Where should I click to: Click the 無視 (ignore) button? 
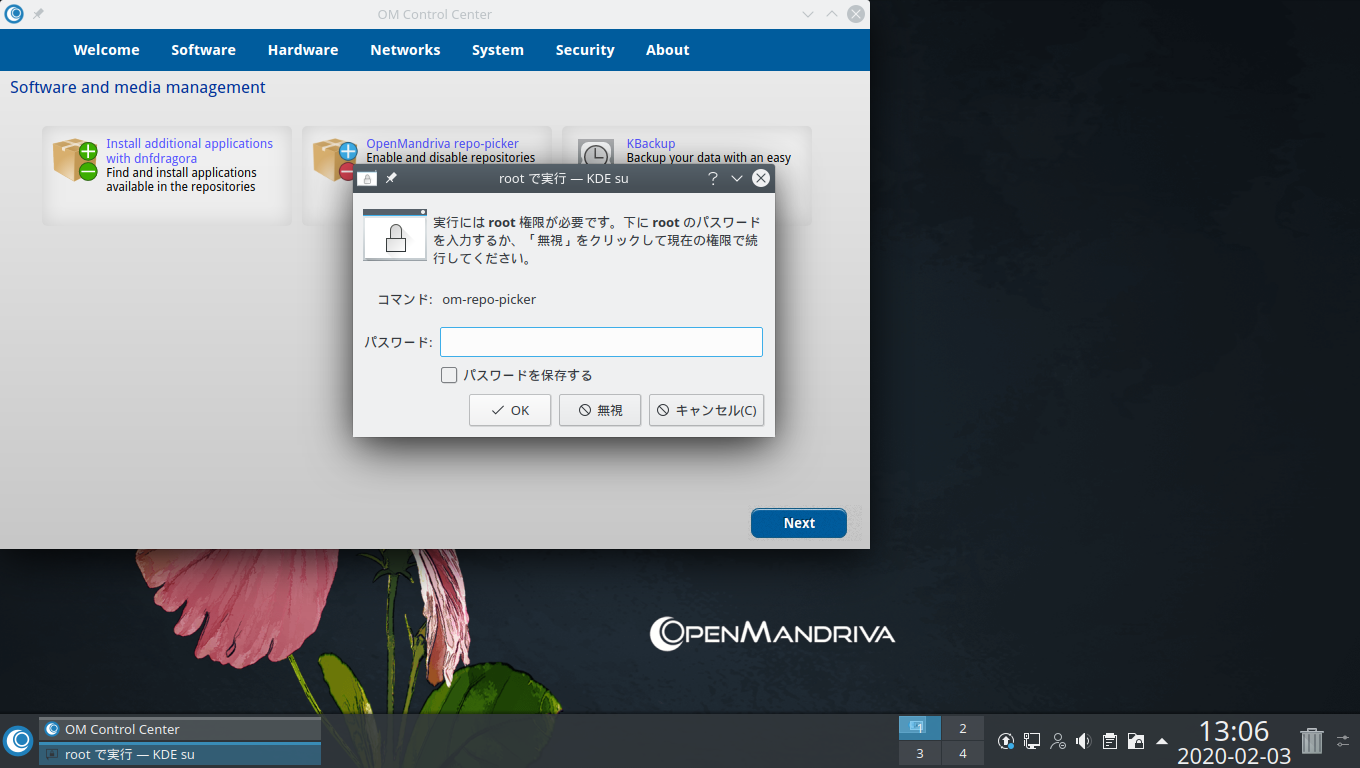coord(600,410)
